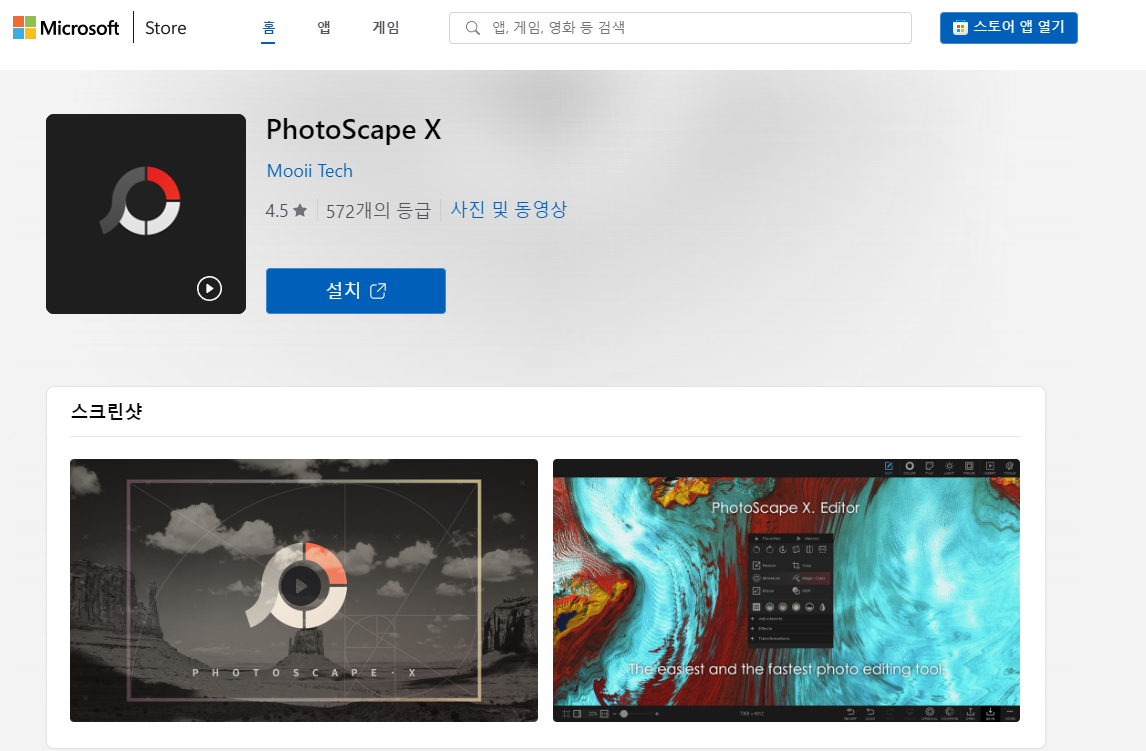
Task: Open the 게임 tab
Action: click(x=386, y=28)
